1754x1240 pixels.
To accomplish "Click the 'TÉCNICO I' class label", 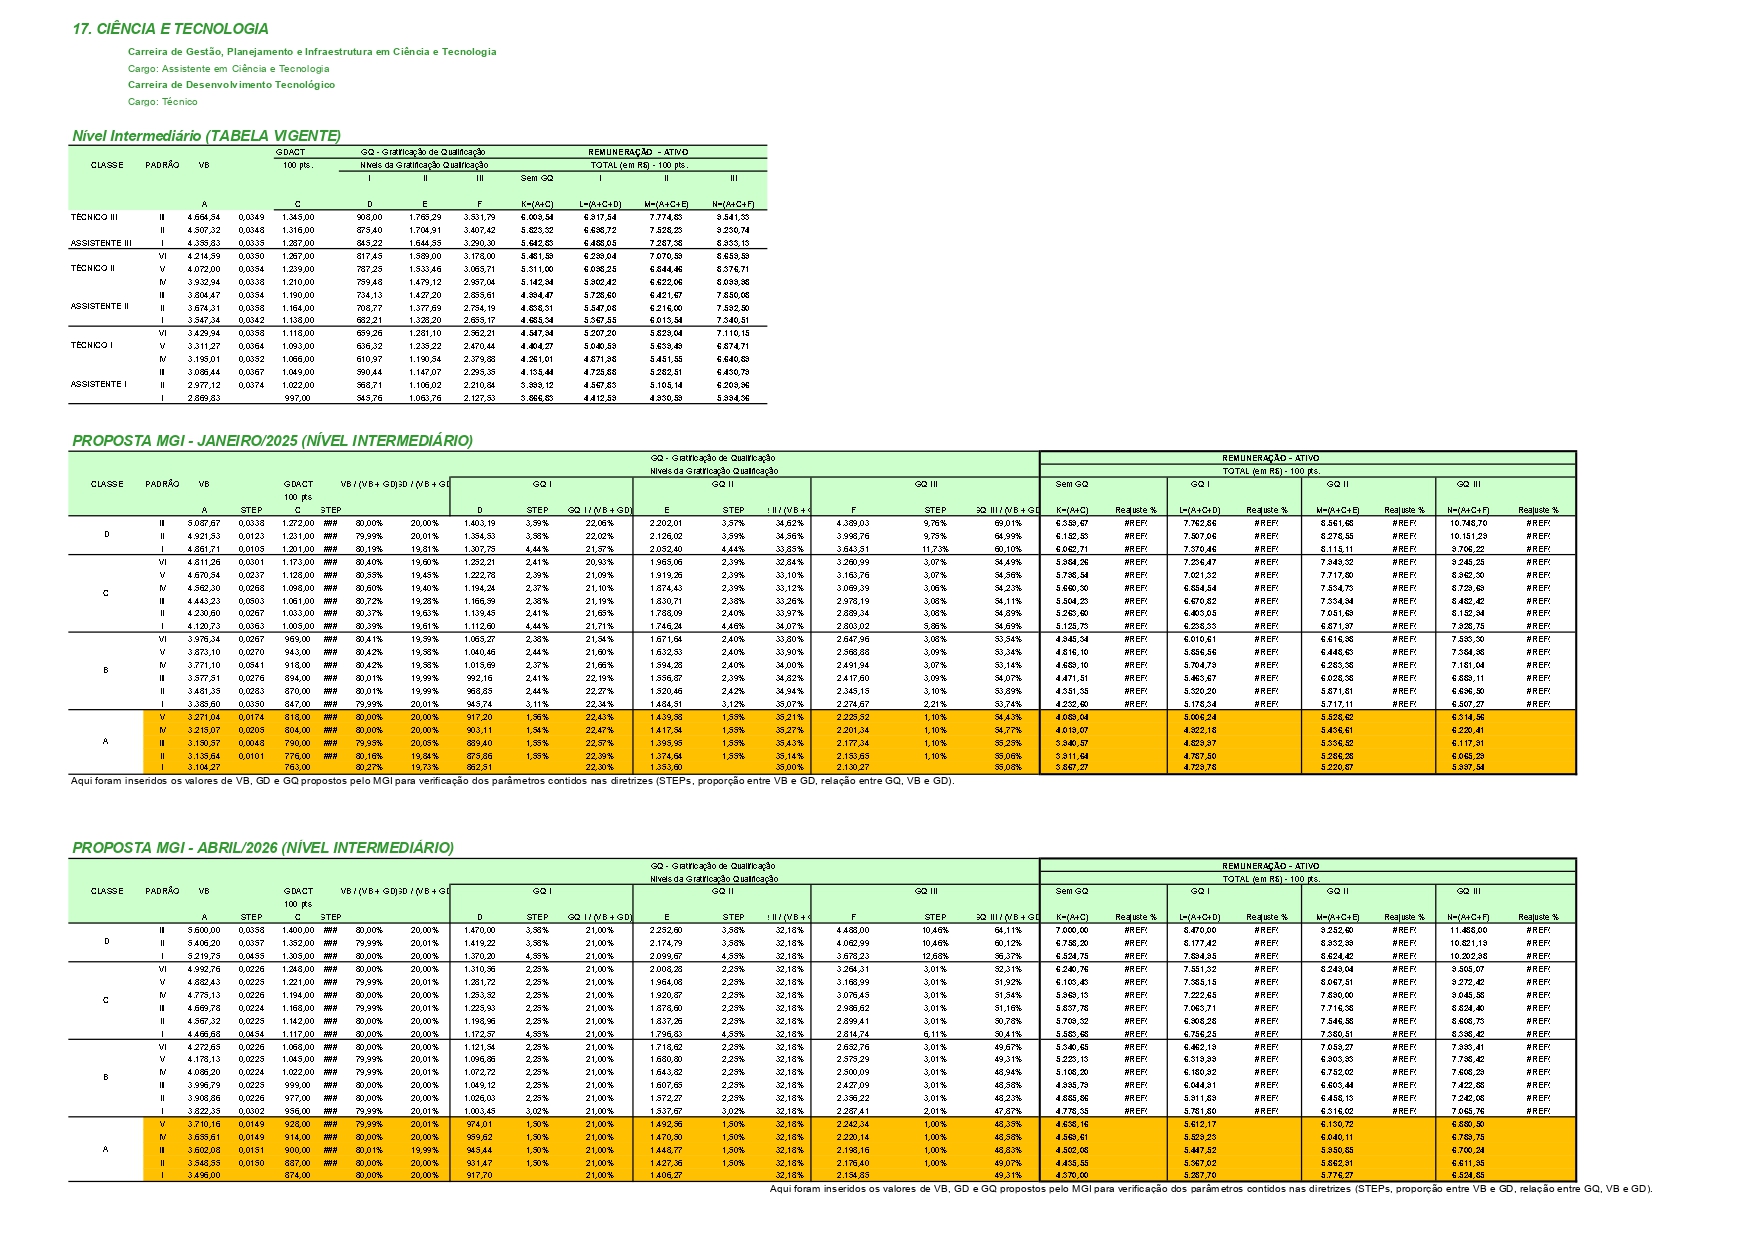I will coord(92,345).
